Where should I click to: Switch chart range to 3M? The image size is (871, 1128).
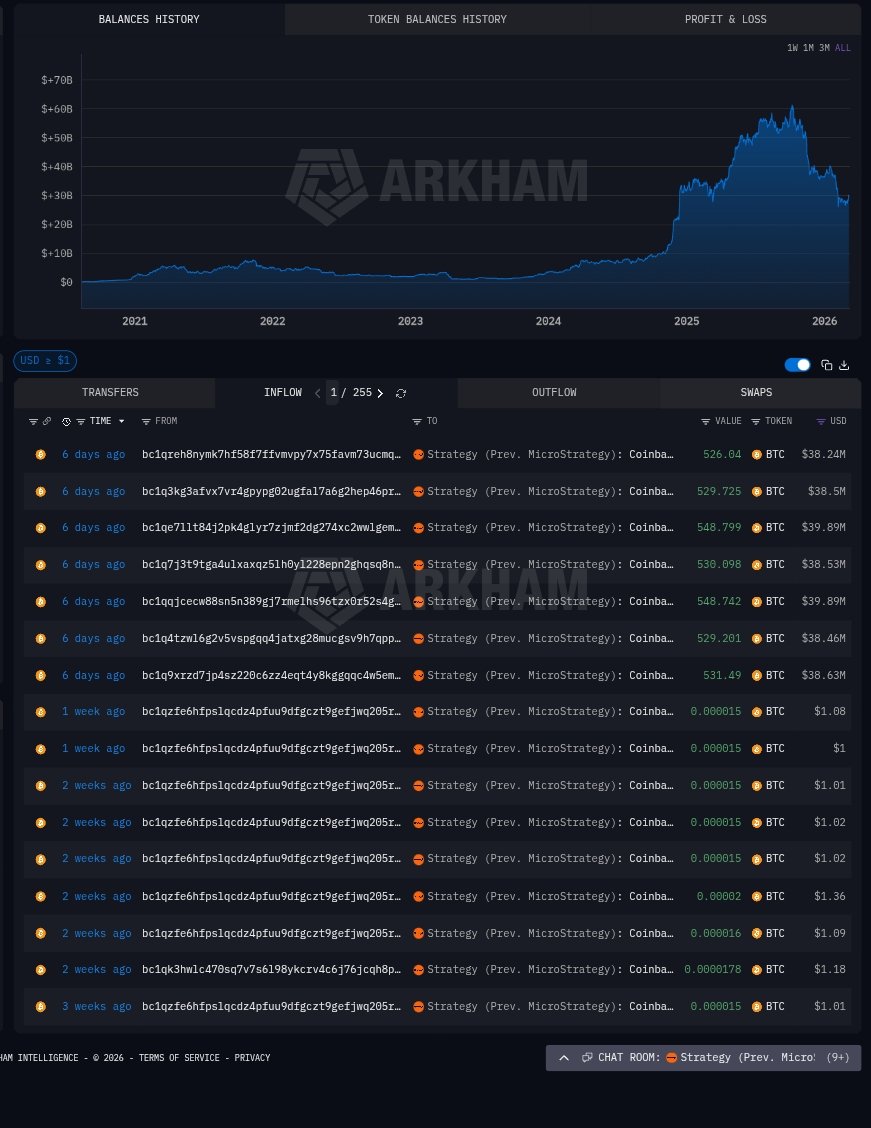(824, 48)
